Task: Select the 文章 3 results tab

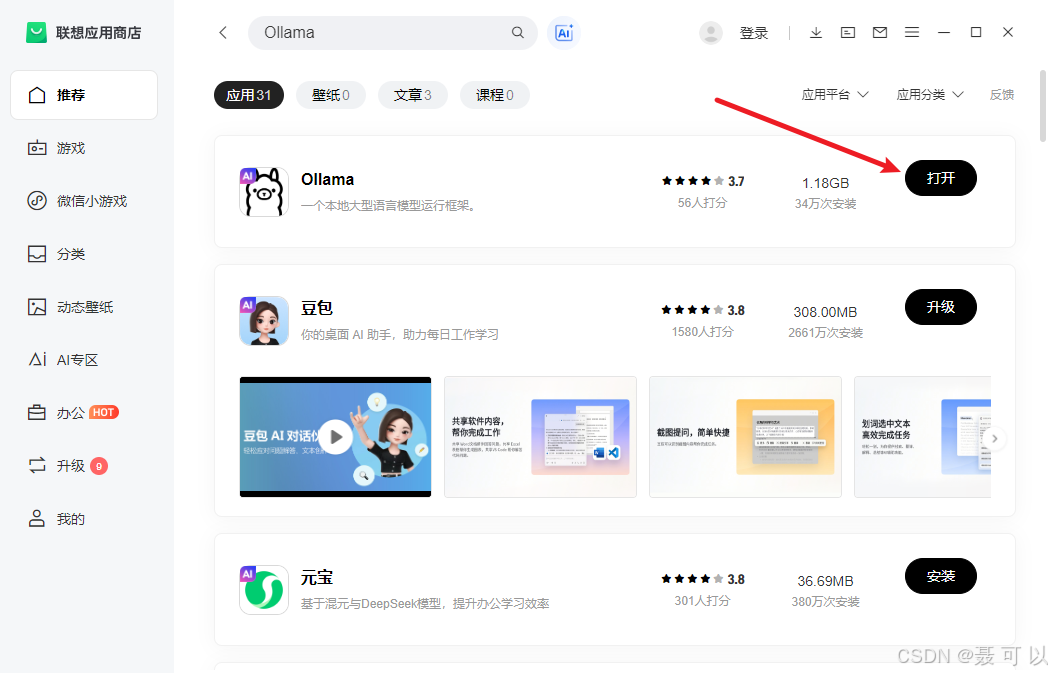Action: [x=413, y=95]
